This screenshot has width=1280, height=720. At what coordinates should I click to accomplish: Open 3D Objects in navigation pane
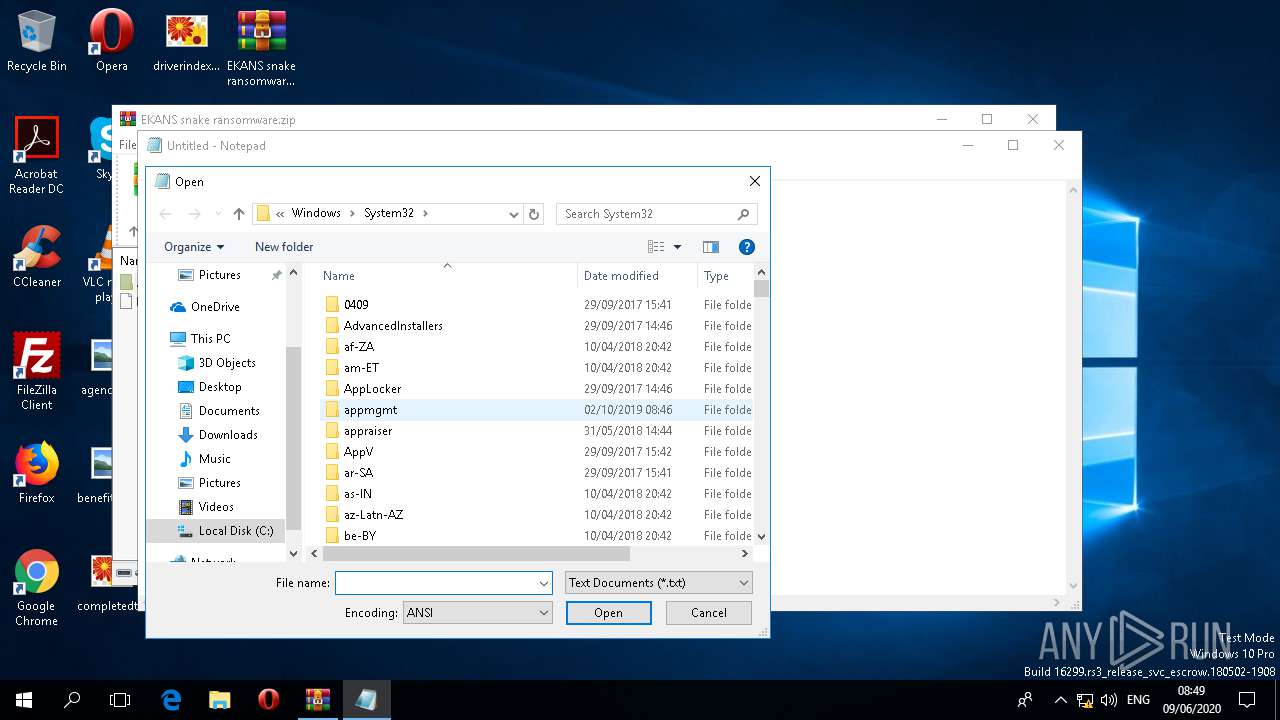click(x=217, y=363)
